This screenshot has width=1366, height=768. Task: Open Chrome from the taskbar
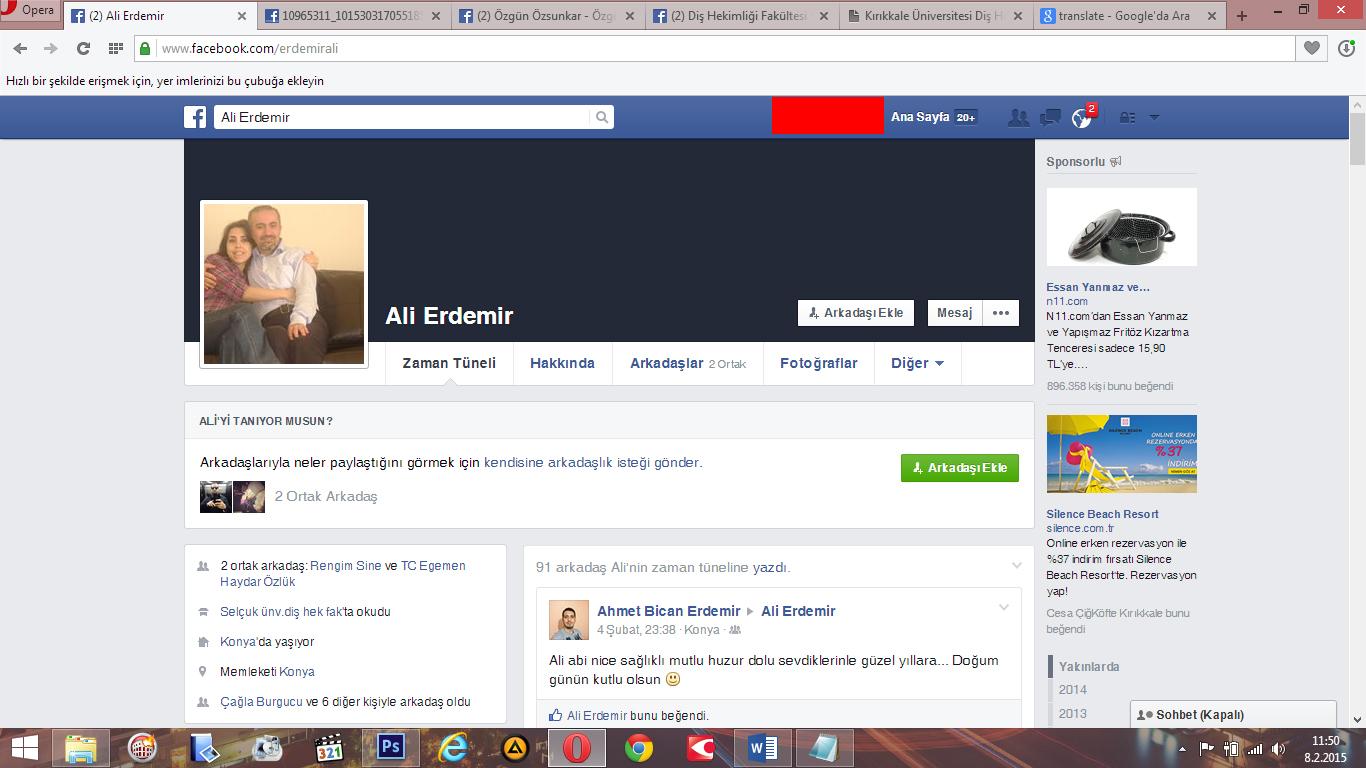coord(639,748)
